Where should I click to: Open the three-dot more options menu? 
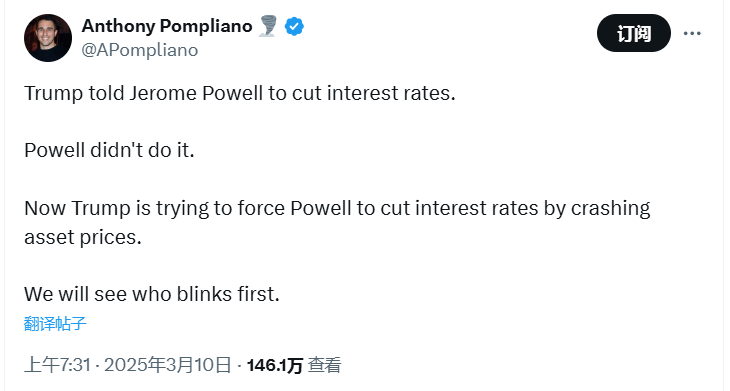point(692,34)
